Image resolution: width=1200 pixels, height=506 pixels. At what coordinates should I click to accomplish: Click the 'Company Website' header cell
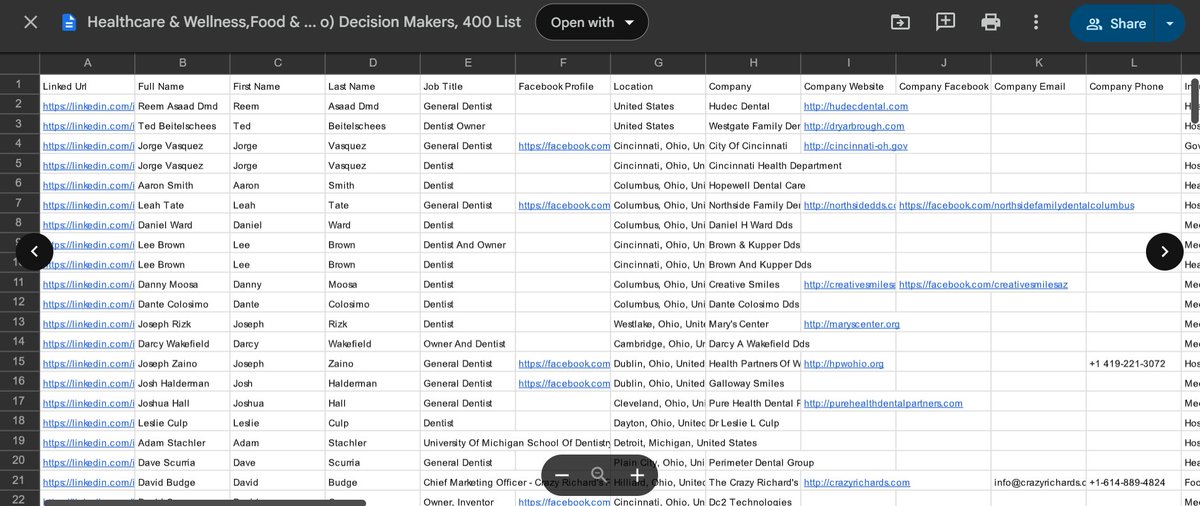(x=848, y=86)
